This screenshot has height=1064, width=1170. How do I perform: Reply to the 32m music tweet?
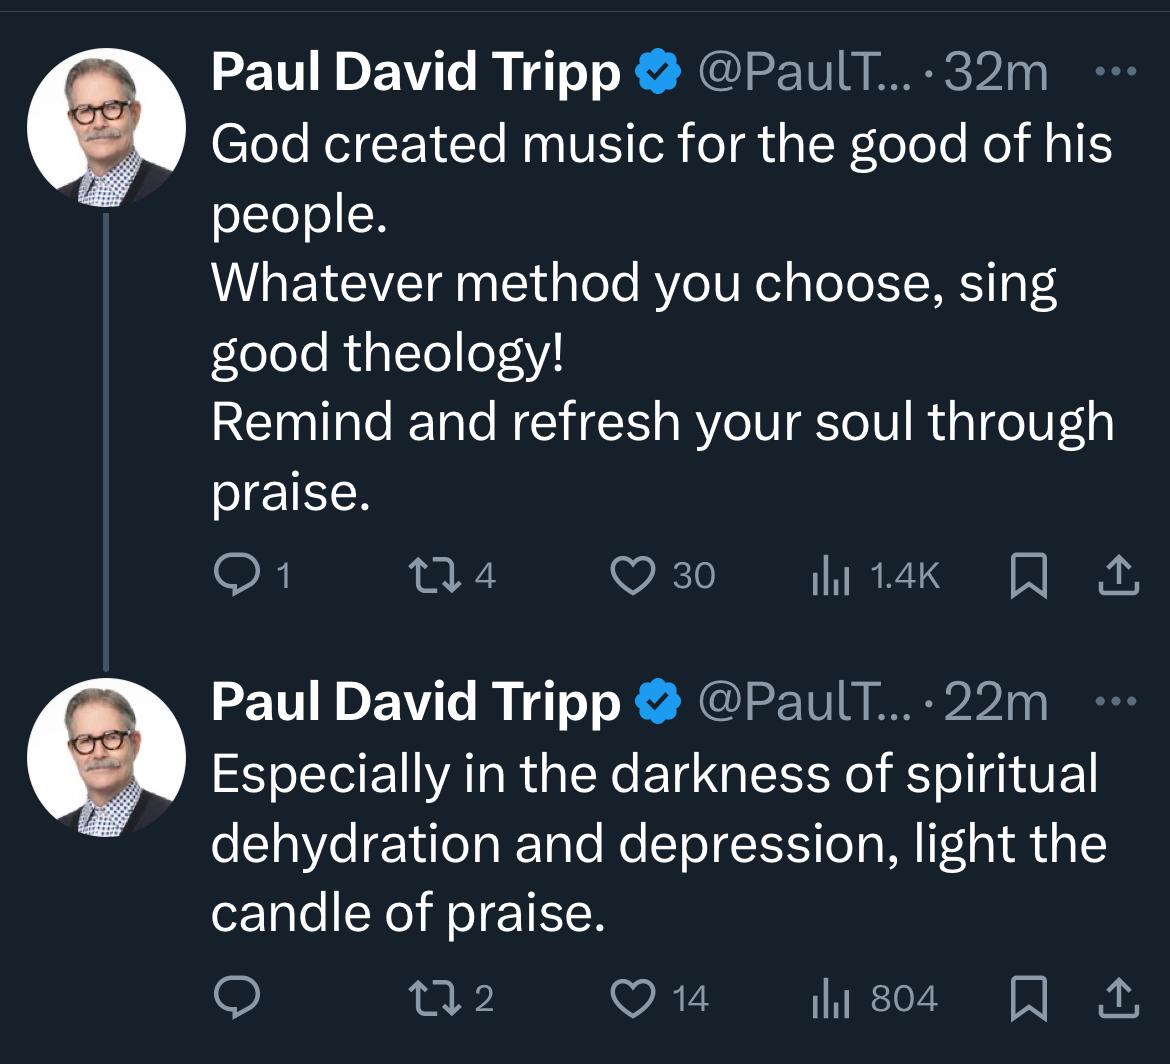pos(236,574)
